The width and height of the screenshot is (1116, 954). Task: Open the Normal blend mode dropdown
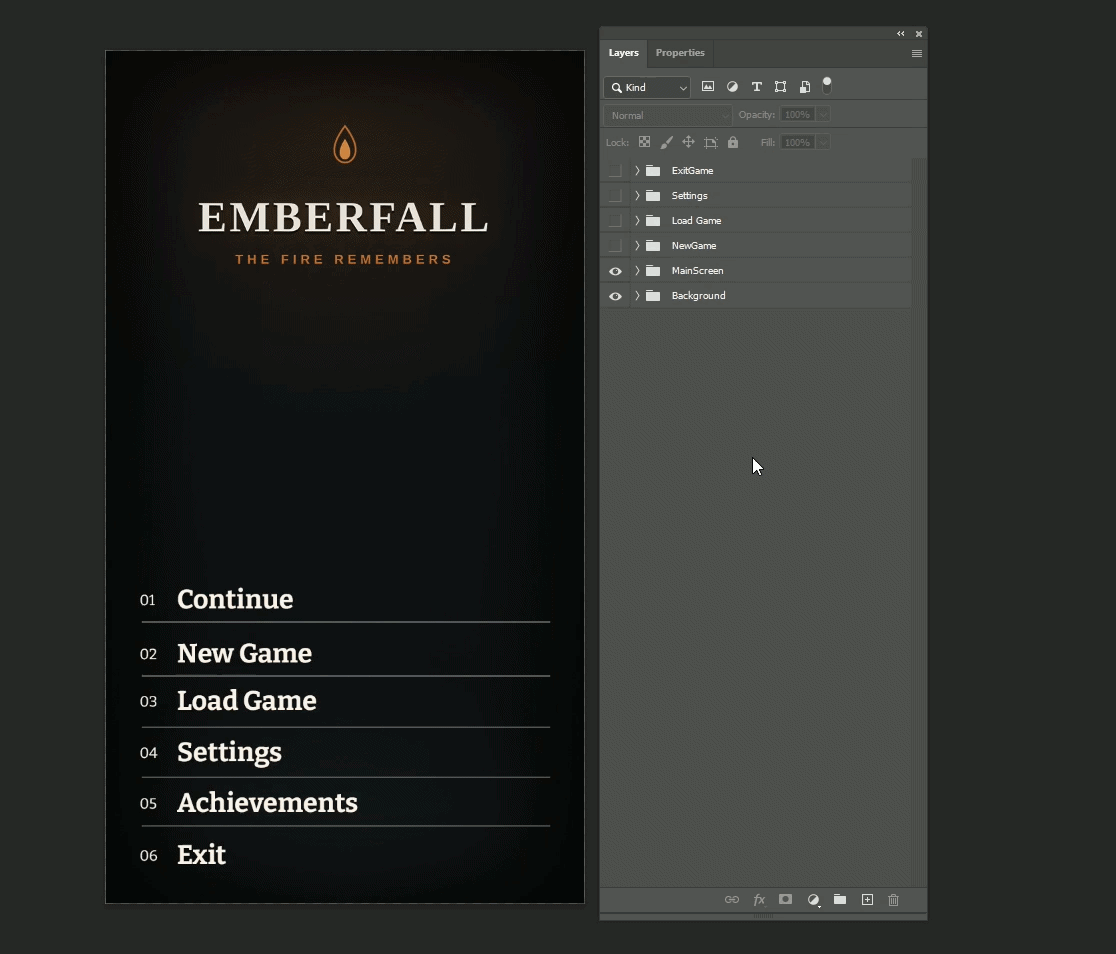pos(667,115)
